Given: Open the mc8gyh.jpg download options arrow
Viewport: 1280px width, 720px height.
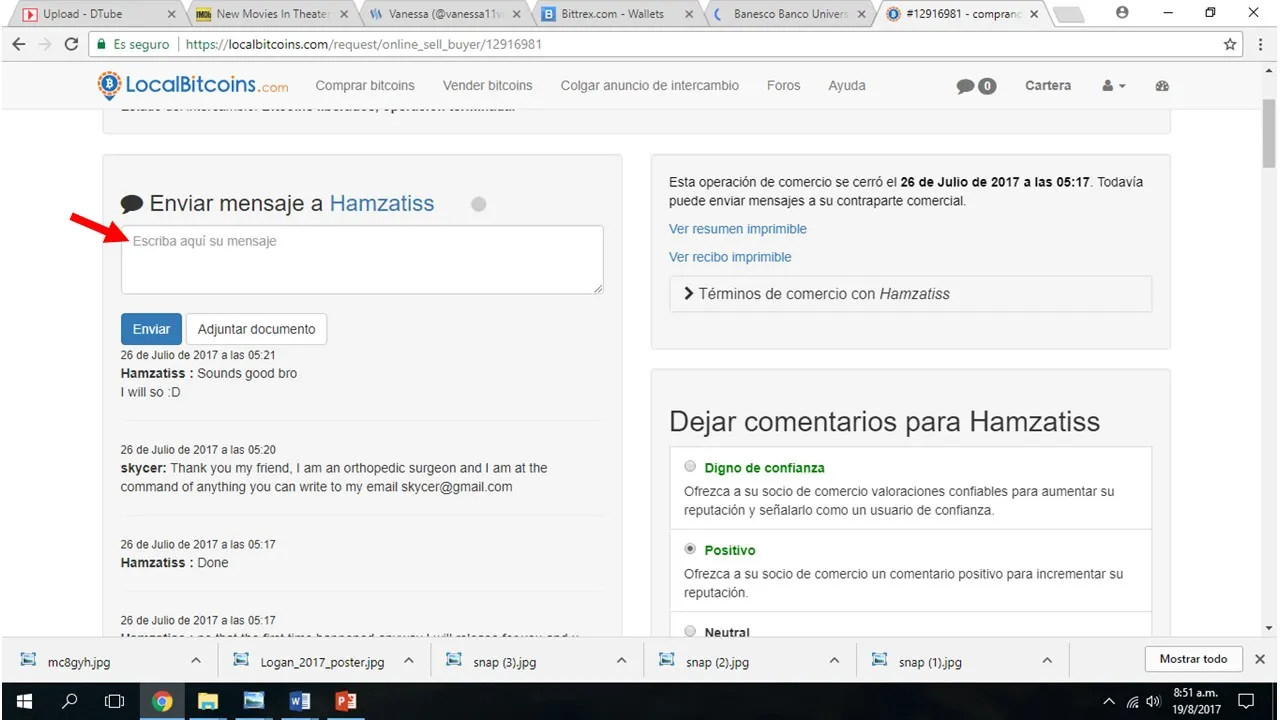Looking at the screenshot, I should click(196, 660).
